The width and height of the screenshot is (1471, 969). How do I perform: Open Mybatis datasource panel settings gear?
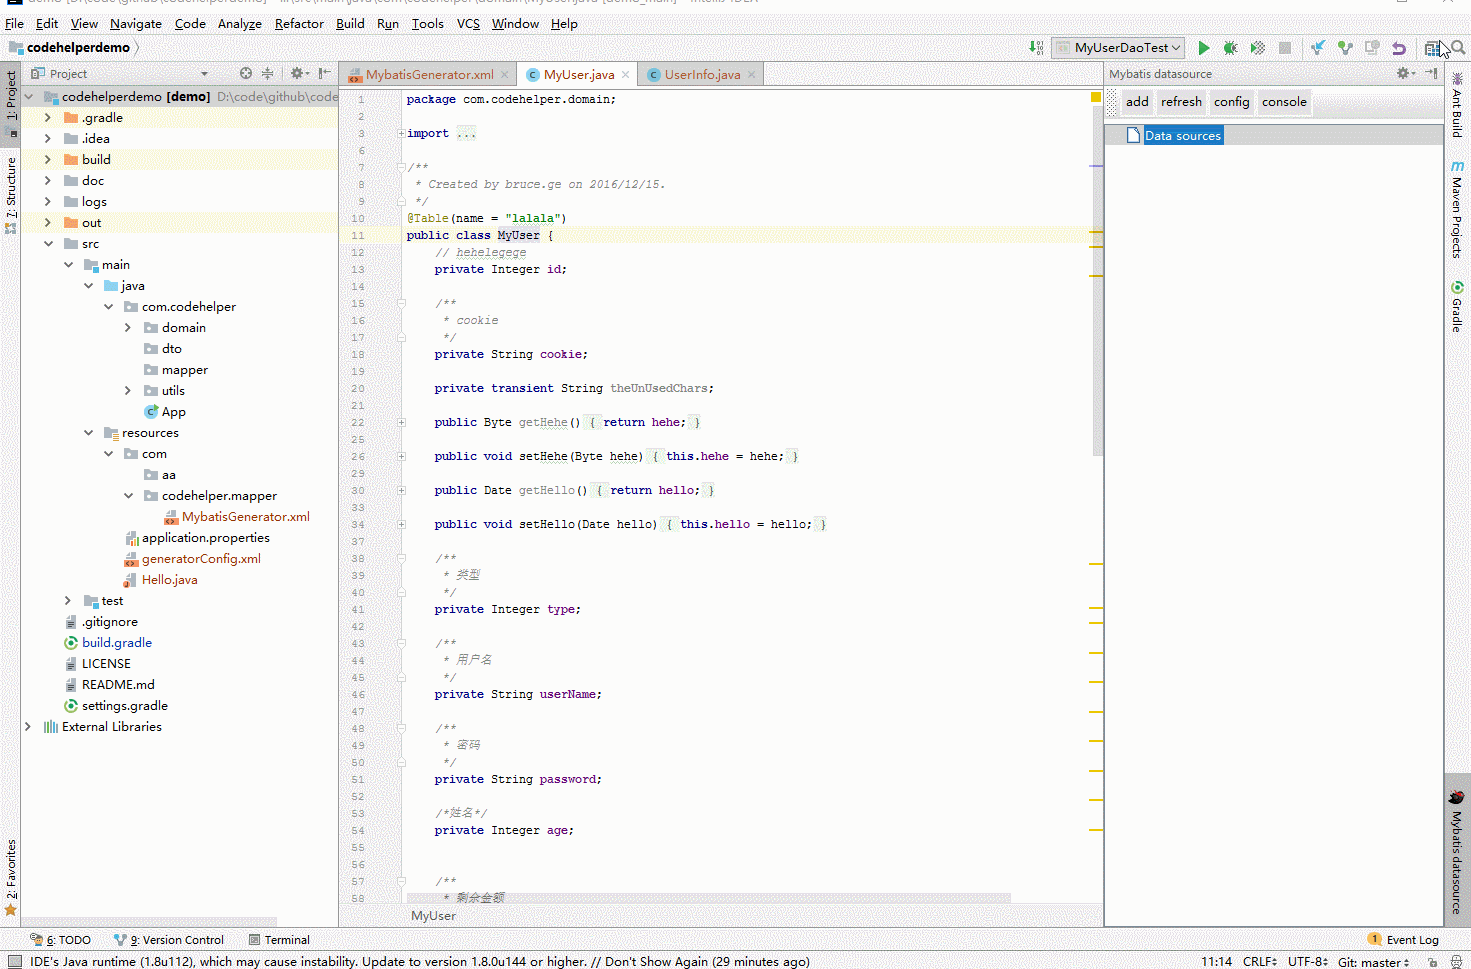click(1404, 73)
